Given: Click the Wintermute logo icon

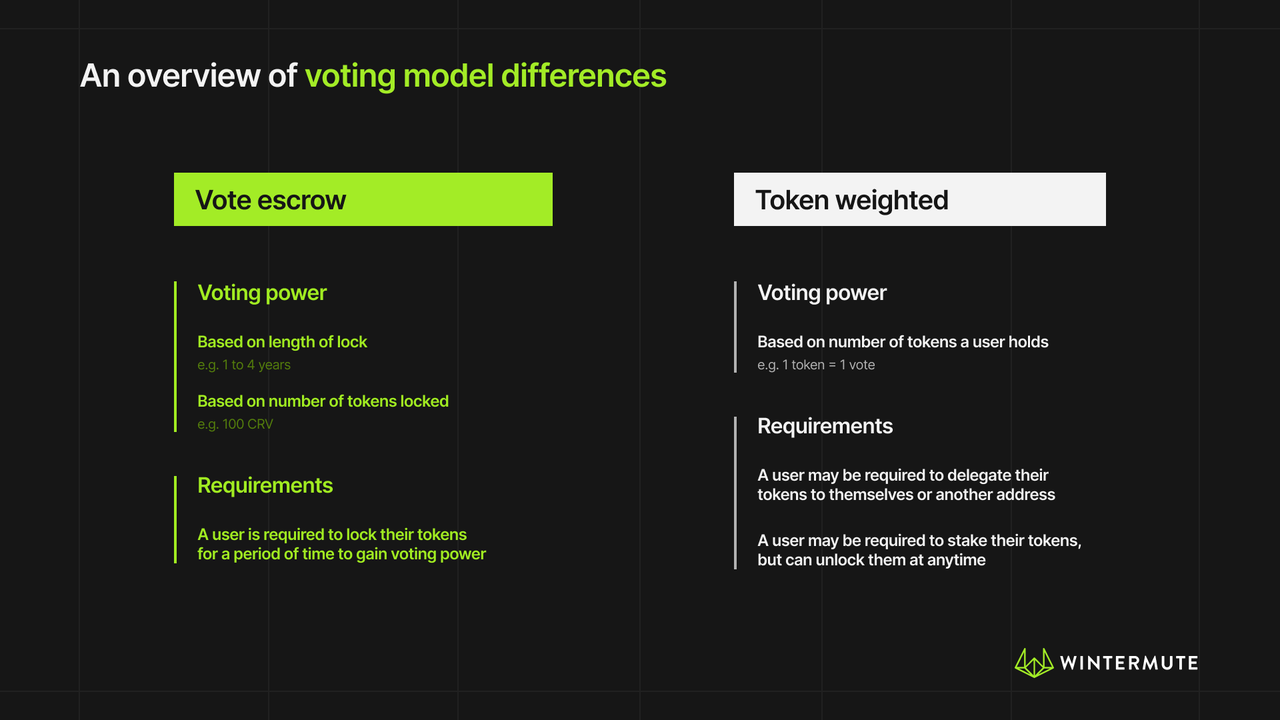Looking at the screenshot, I should [1034, 662].
